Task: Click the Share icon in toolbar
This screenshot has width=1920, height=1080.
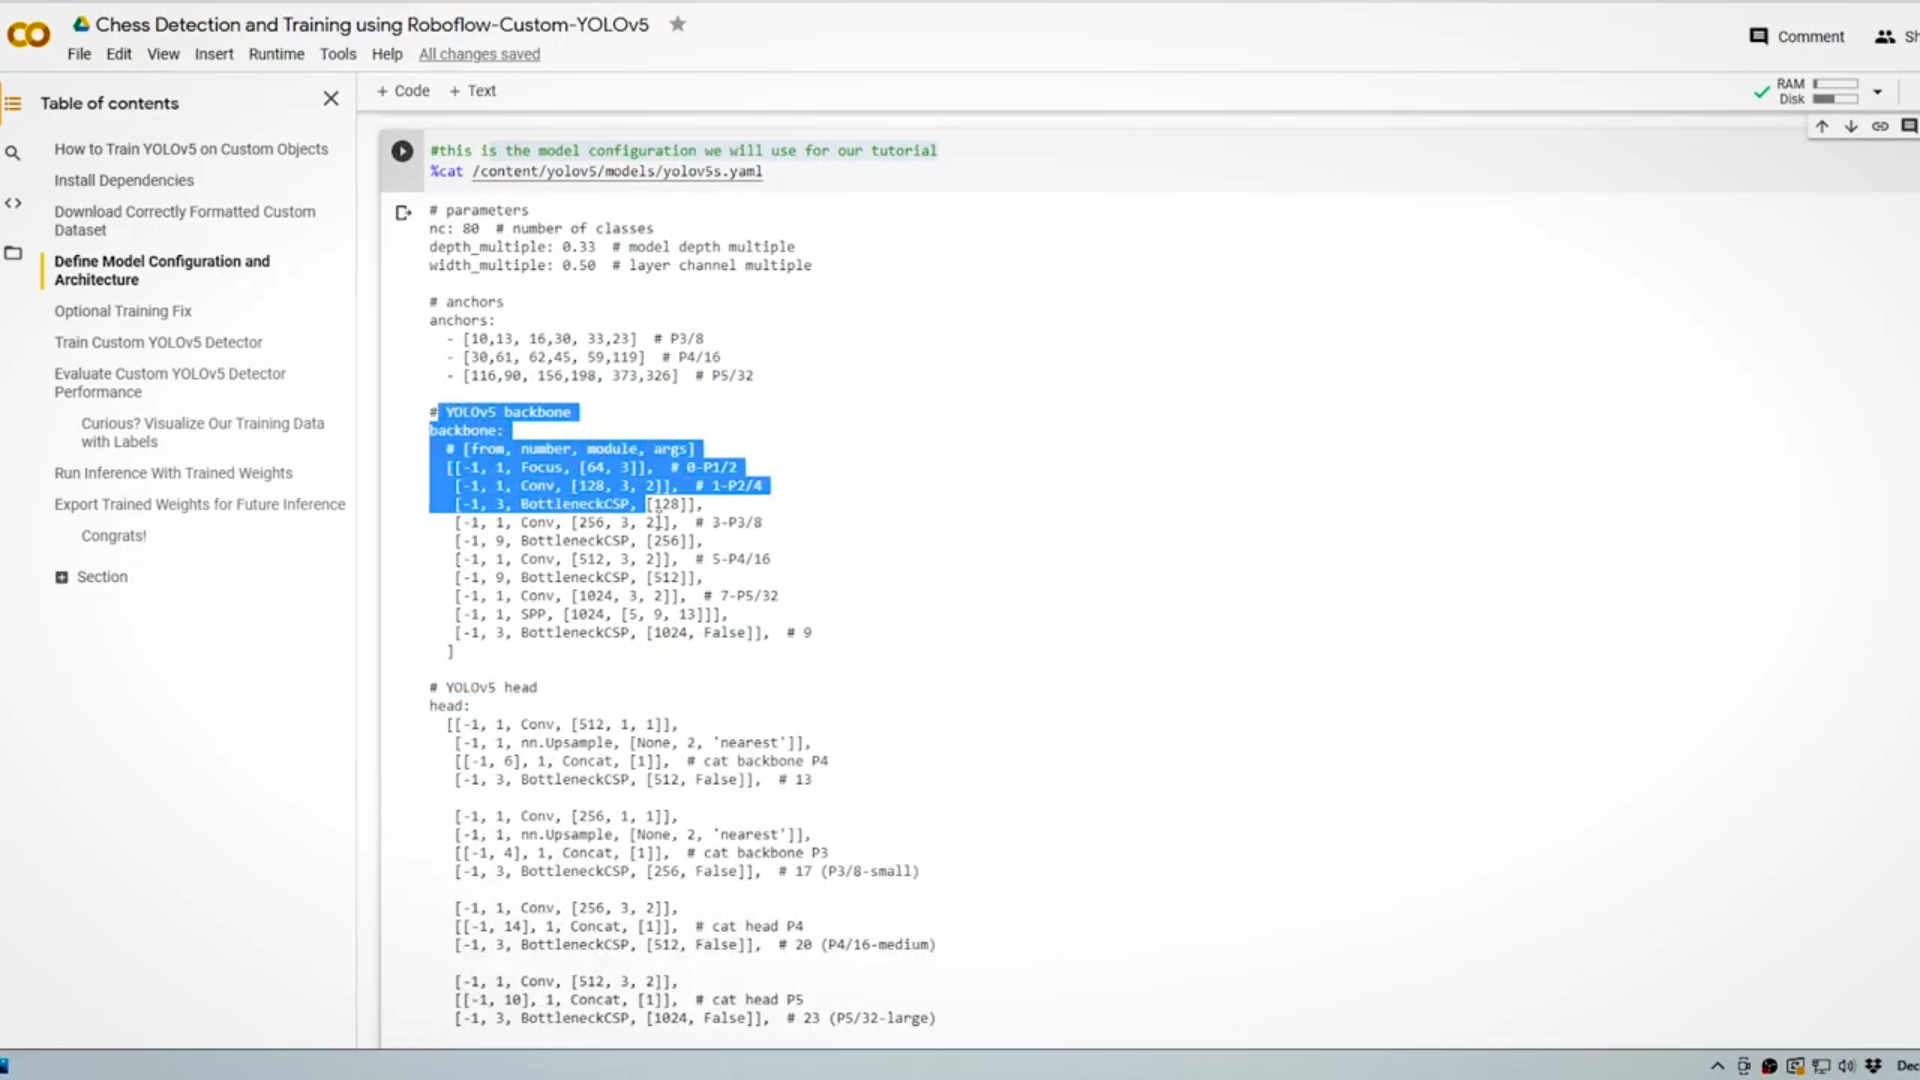Action: [x=1887, y=36]
